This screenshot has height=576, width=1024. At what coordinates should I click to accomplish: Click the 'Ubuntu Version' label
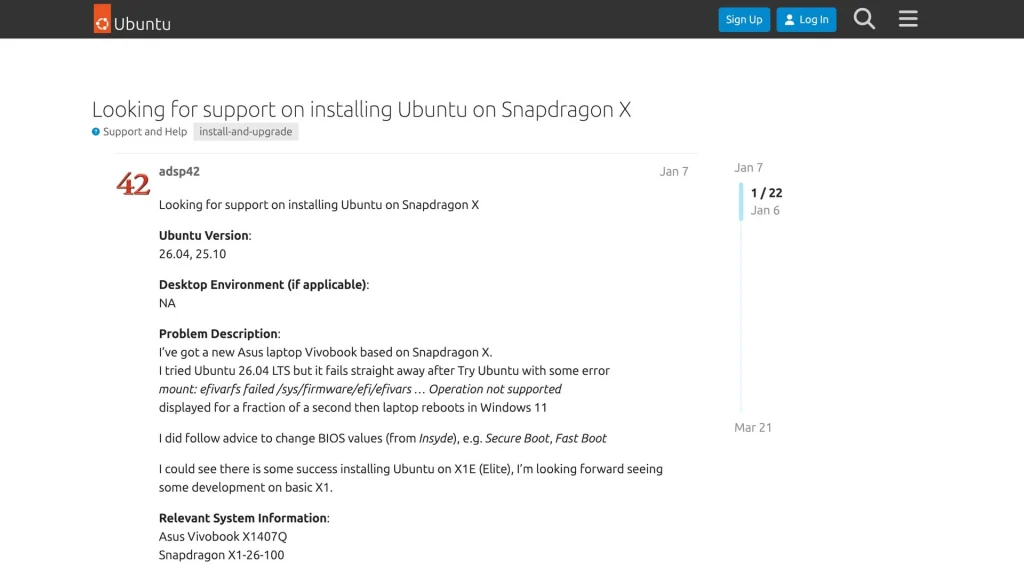[204, 235]
